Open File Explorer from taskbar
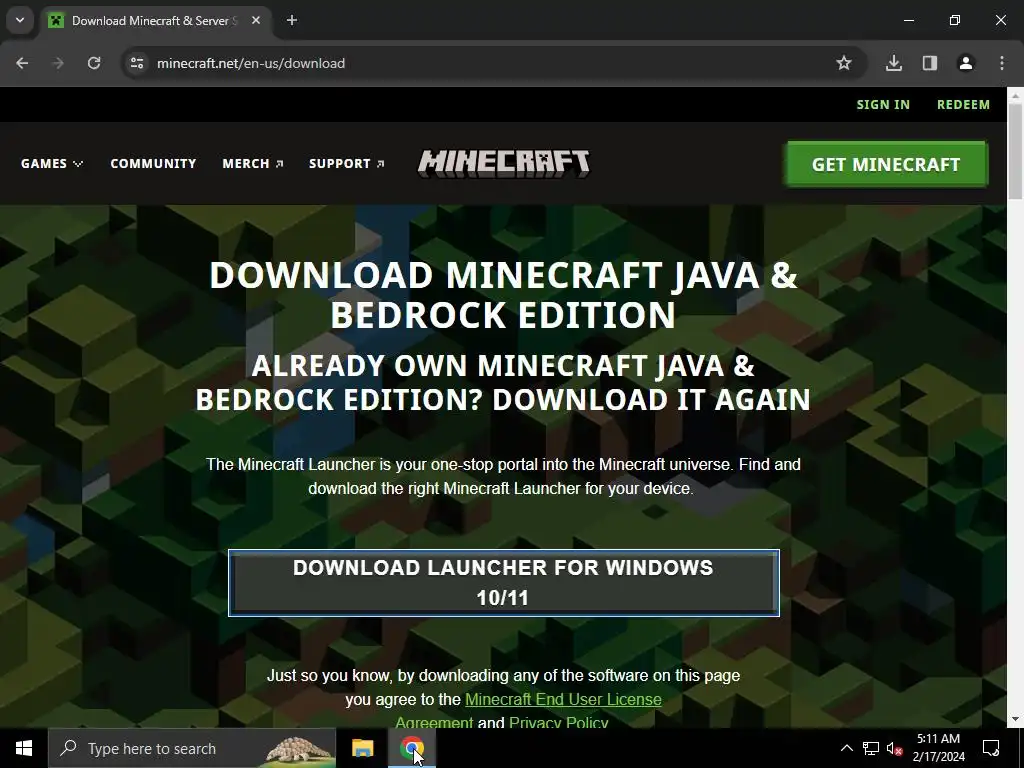1024x768 pixels. tap(362, 748)
